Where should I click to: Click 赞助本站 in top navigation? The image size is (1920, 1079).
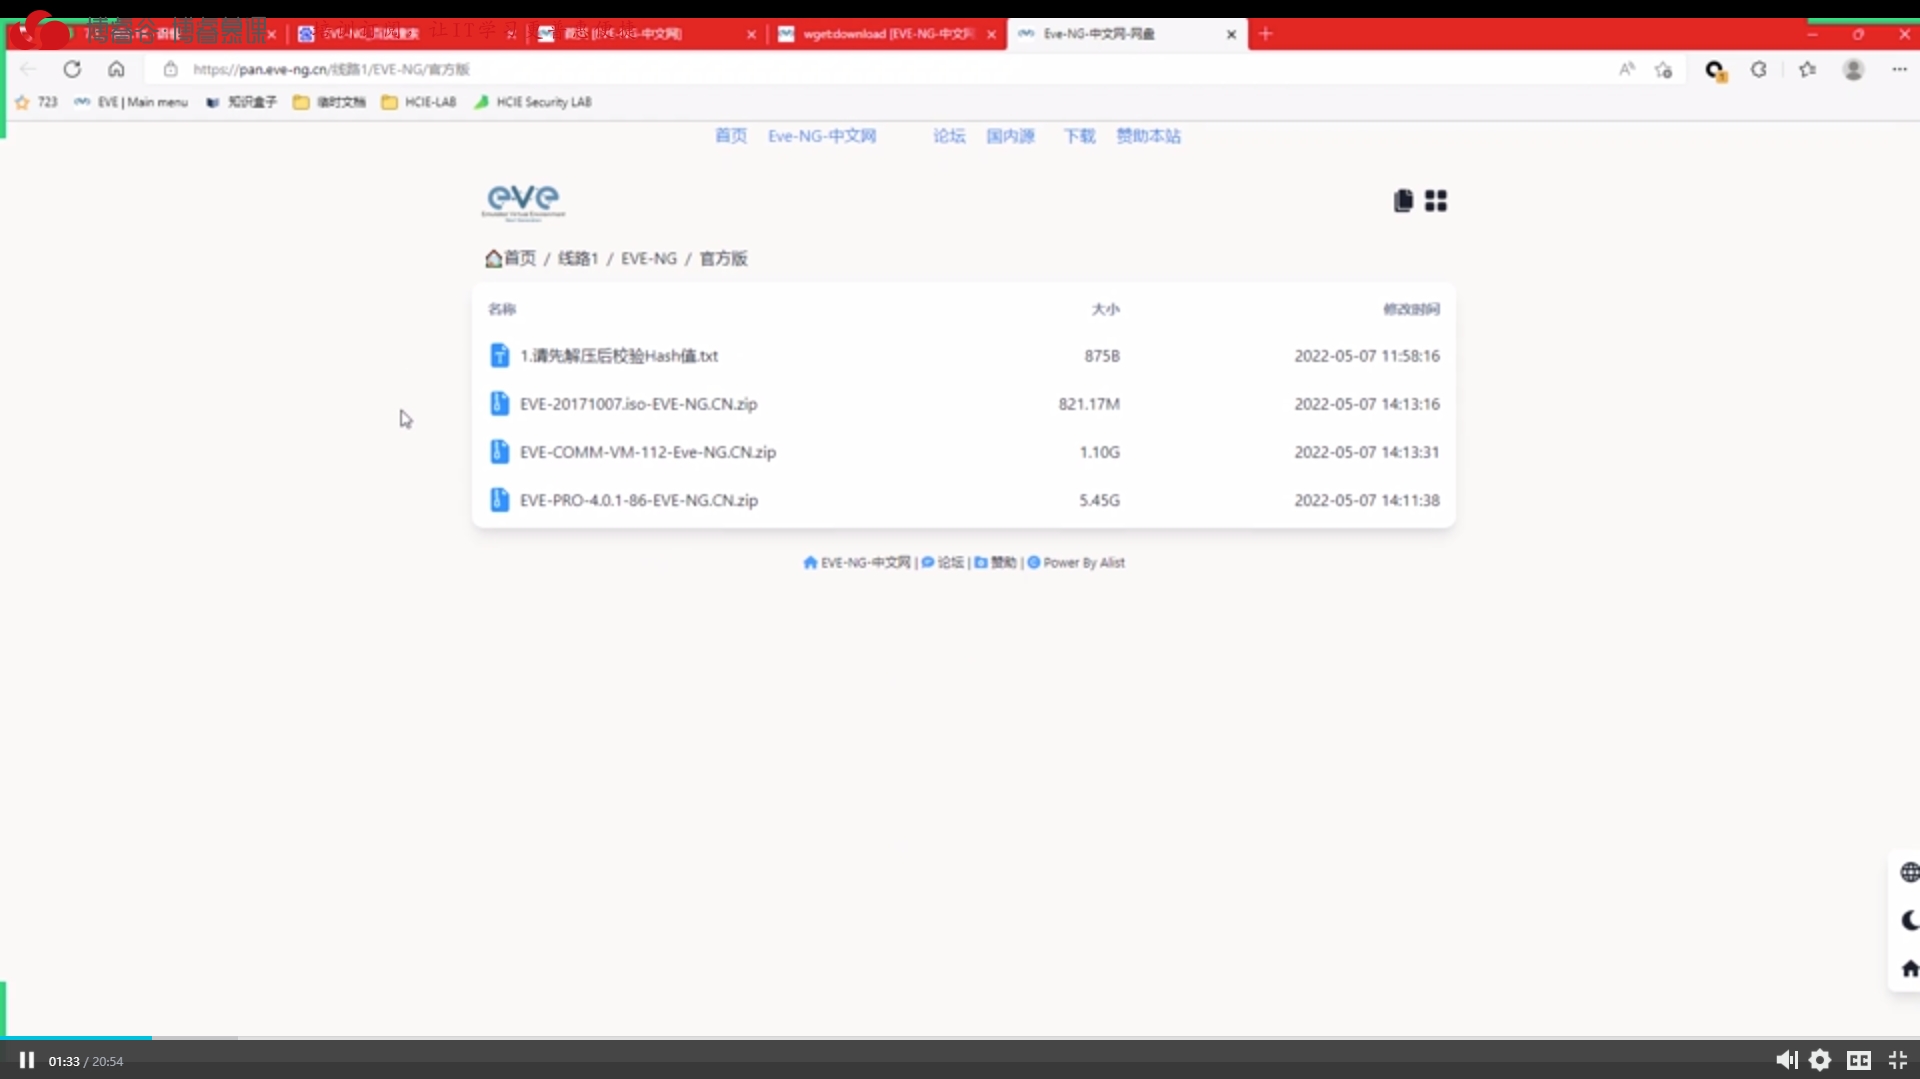(x=1148, y=136)
